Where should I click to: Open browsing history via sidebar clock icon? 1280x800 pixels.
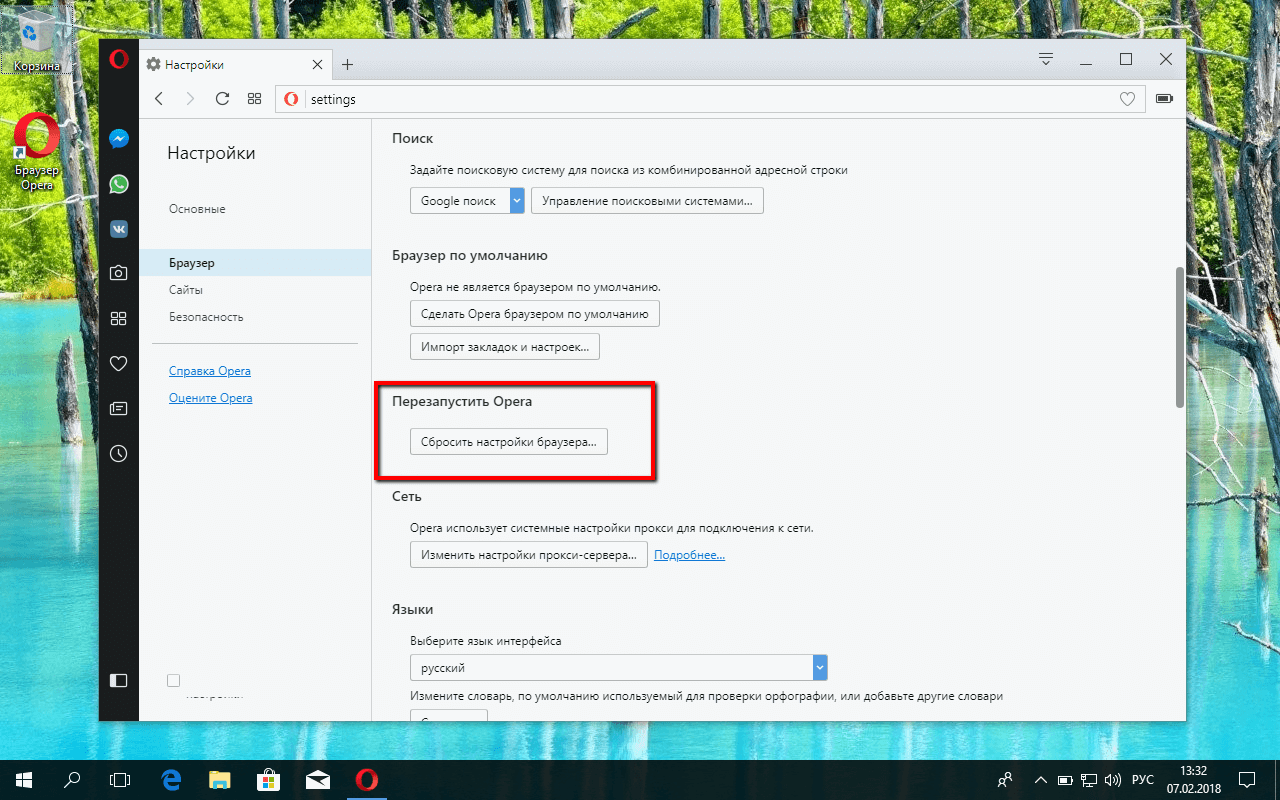coord(118,453)
